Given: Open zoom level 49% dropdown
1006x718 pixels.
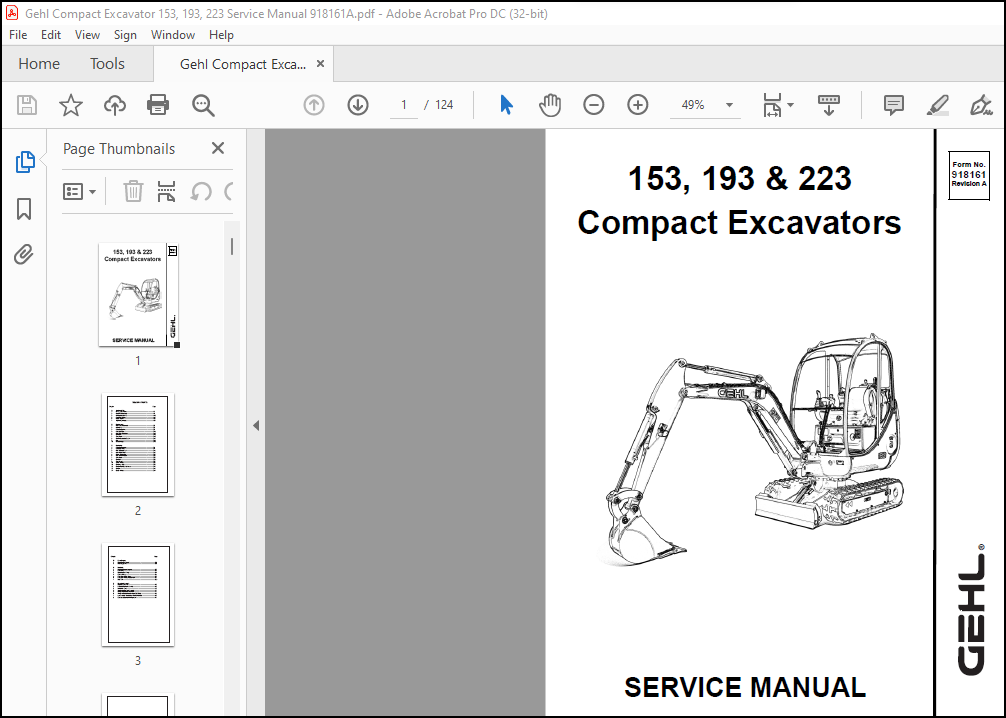Looking at the screenshot, I should click(x=729, y=105).
